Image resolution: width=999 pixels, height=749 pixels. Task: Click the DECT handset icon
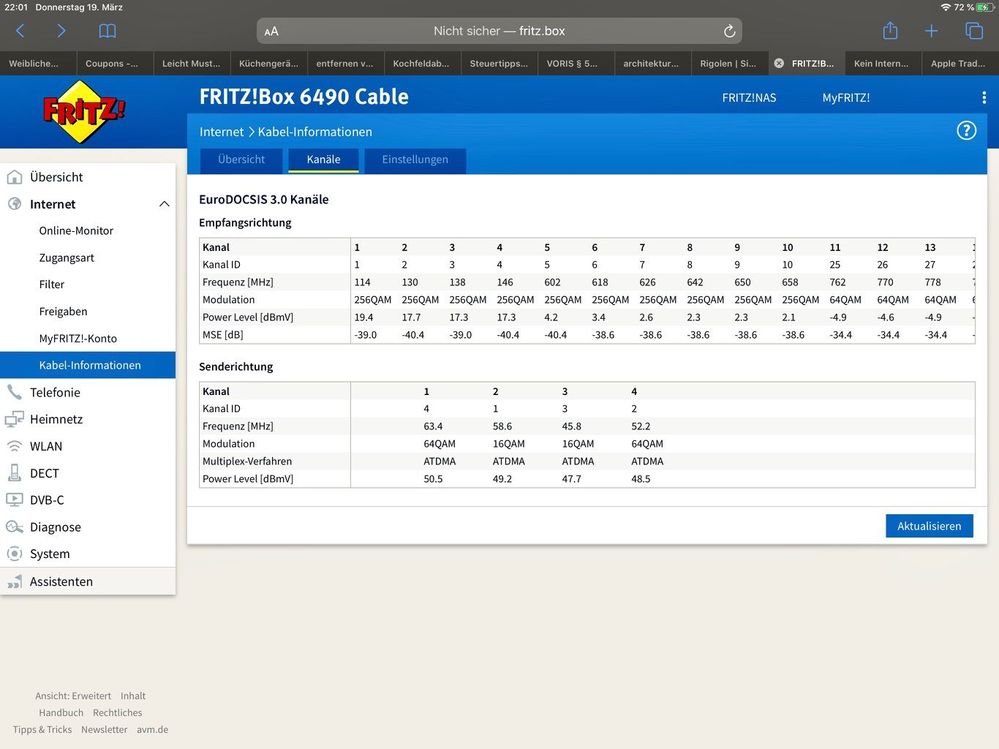pos(14,473)
